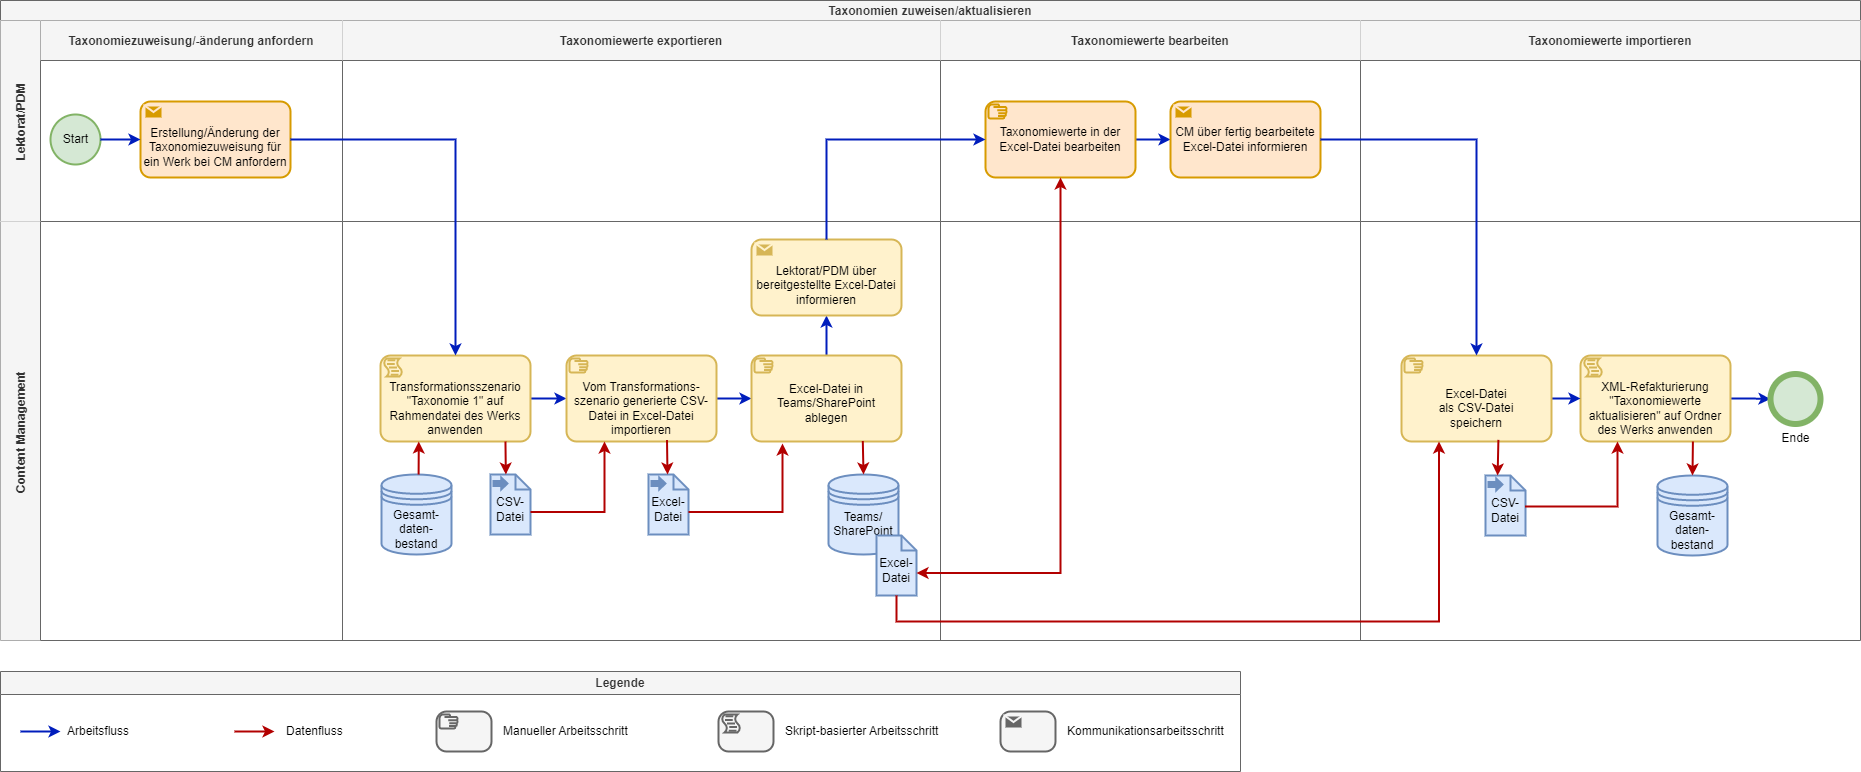This screenshot has height=772, width=1861.
Task: Click the 'Excel-Datei als CSV-Datei speichern' task
Action: pyautogui.click(x=1476, y=399)
